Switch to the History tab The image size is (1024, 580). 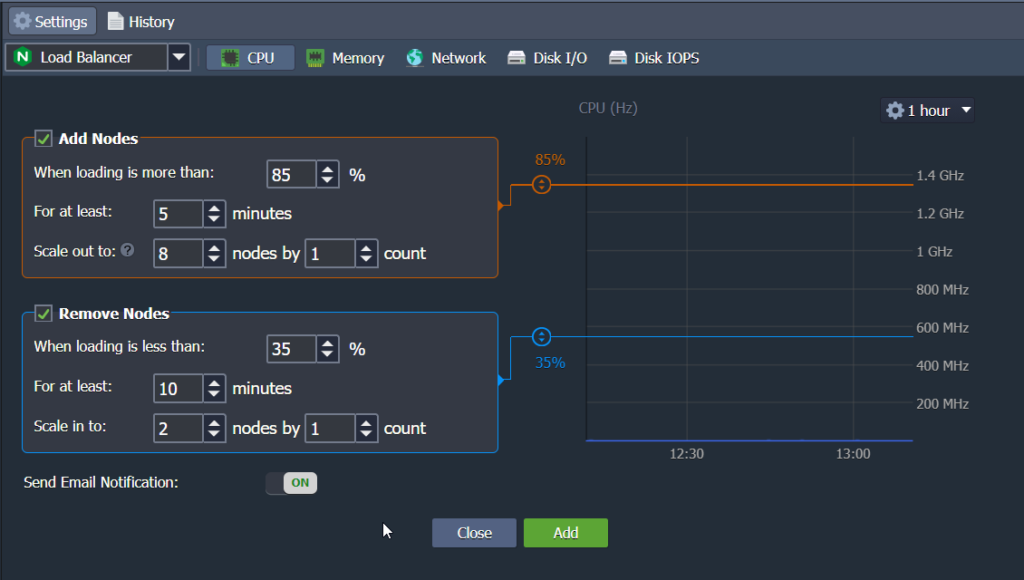point(141,22)
